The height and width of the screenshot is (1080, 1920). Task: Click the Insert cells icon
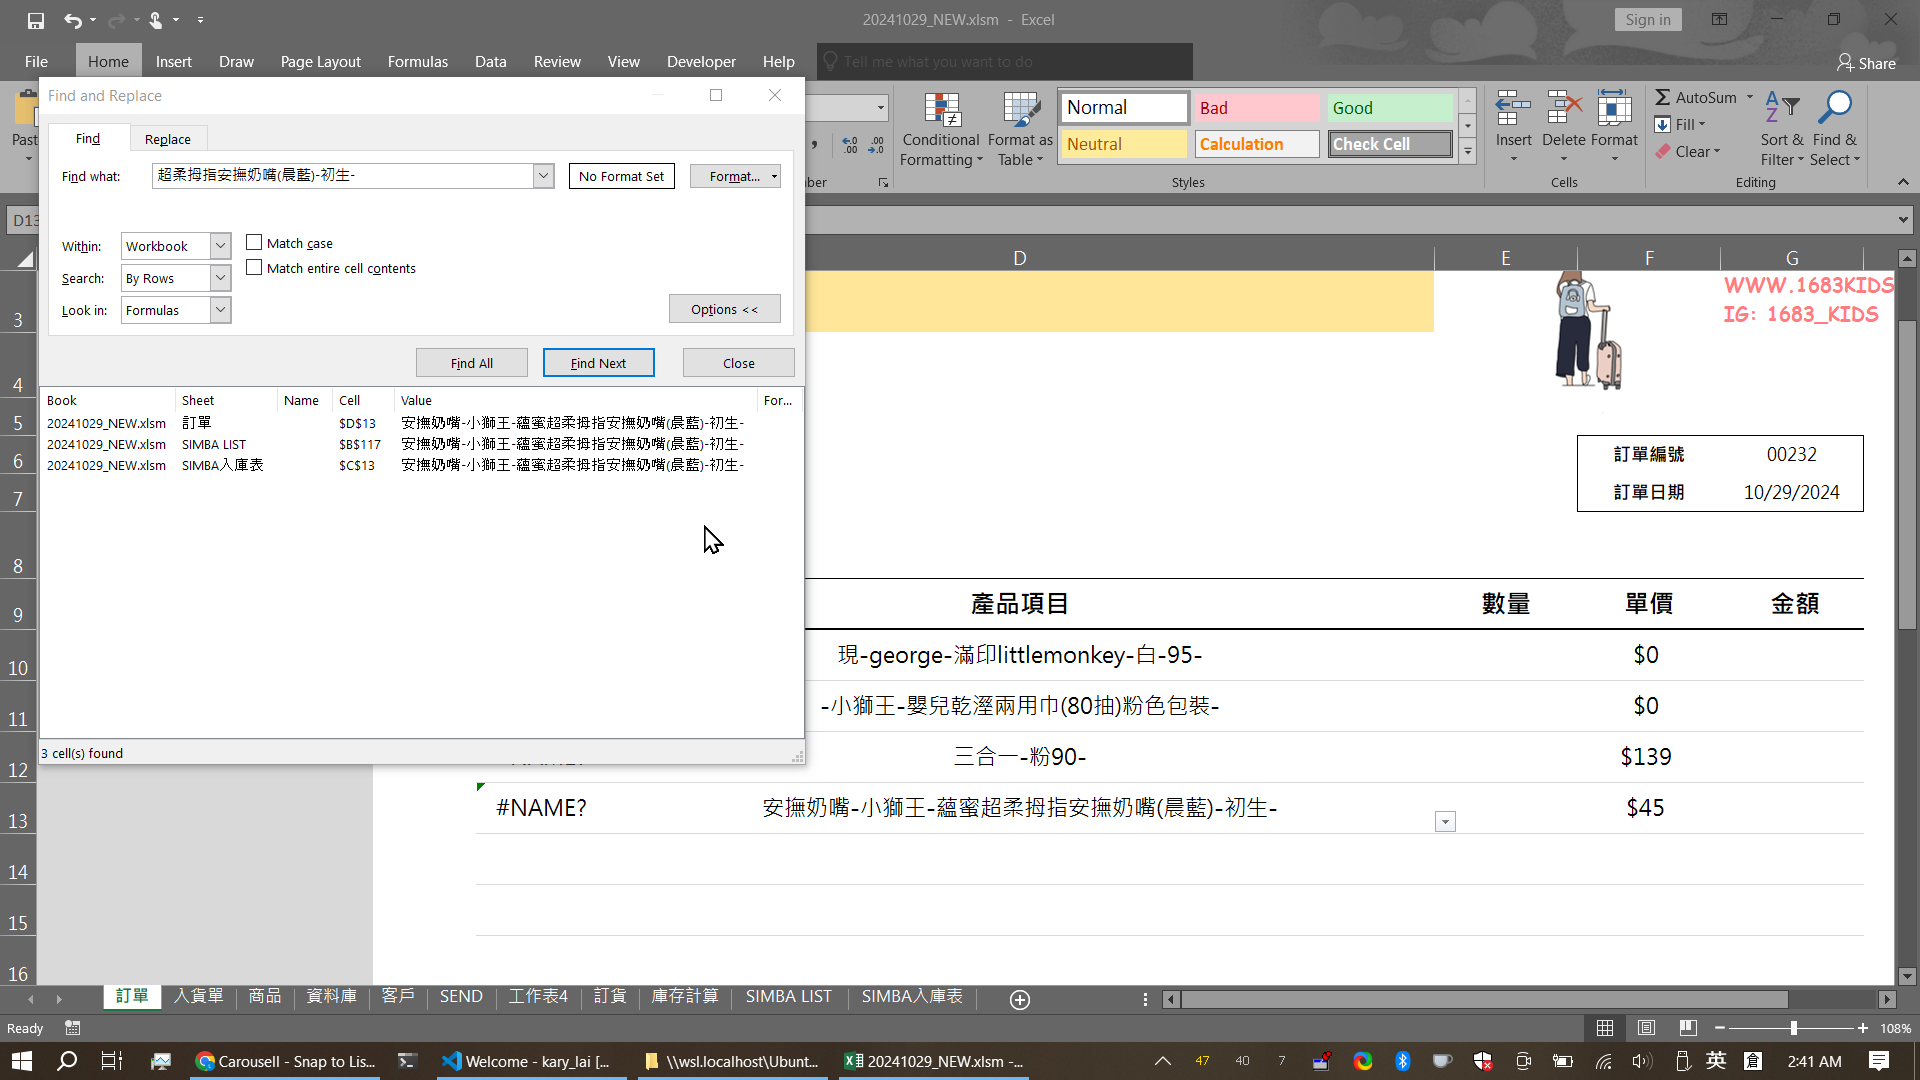(x=1513, y=108)
